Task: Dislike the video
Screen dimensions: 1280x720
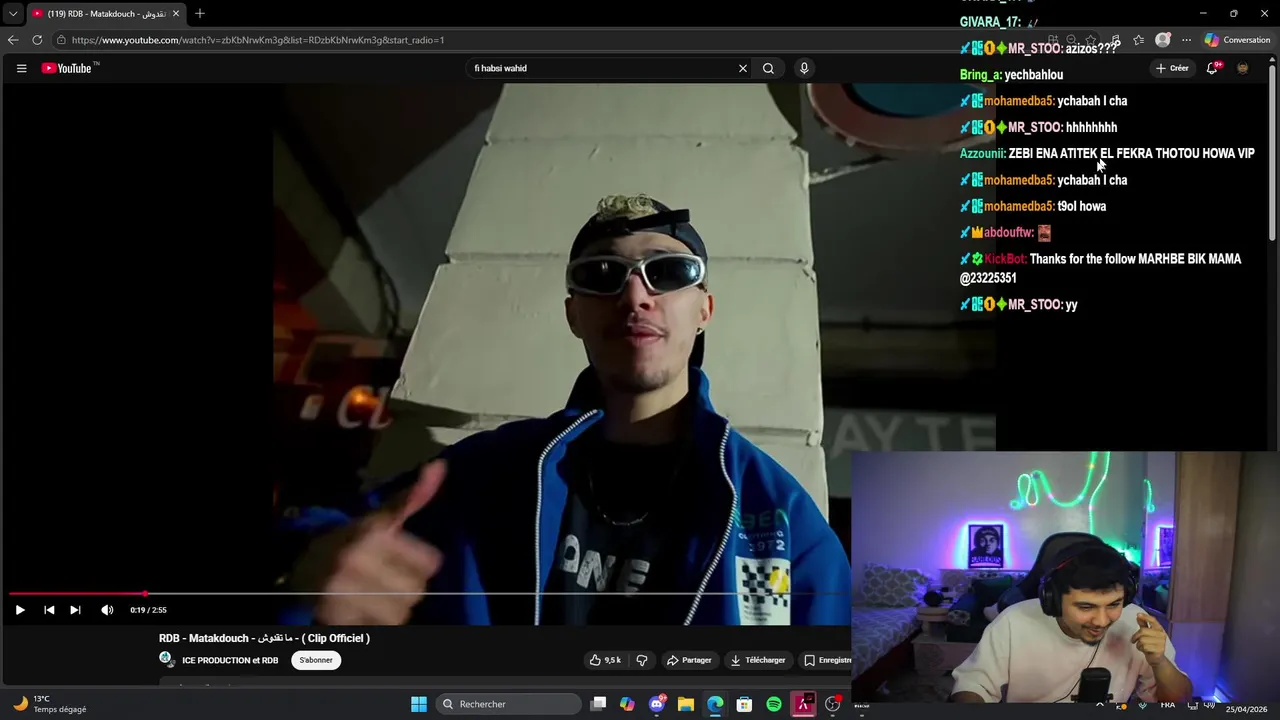Action: 642,660
